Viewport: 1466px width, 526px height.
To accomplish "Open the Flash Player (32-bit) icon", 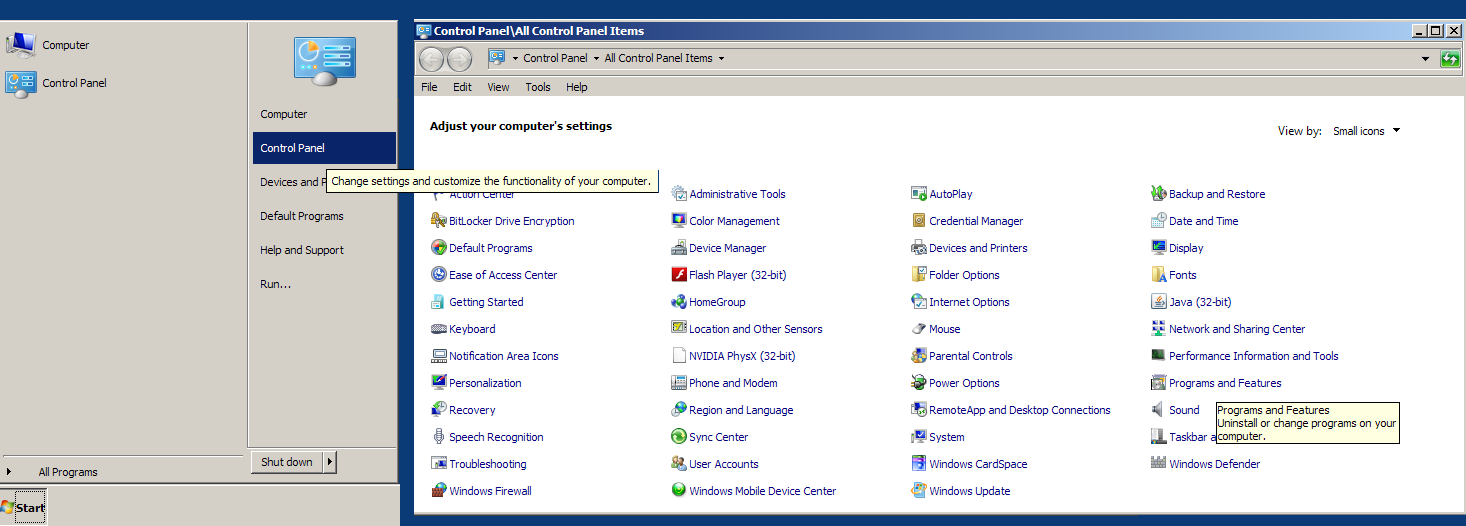I will click(679, 275).
